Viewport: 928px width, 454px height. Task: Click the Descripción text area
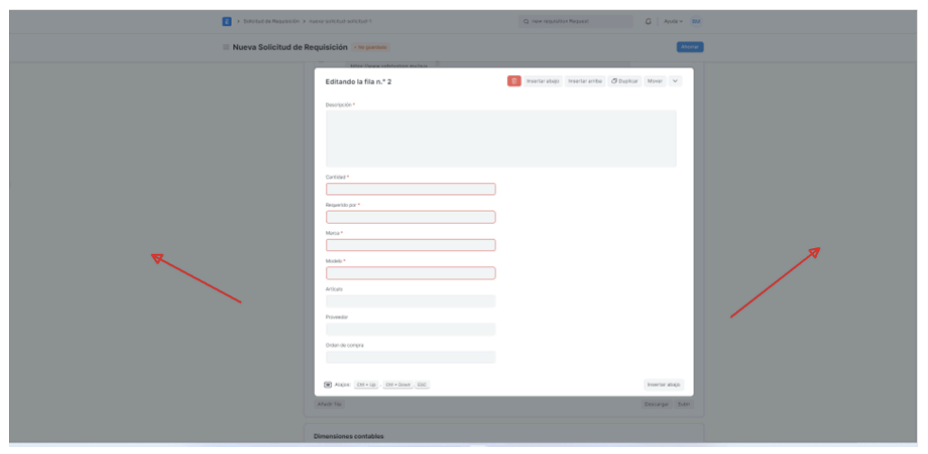tap(501, 138)
